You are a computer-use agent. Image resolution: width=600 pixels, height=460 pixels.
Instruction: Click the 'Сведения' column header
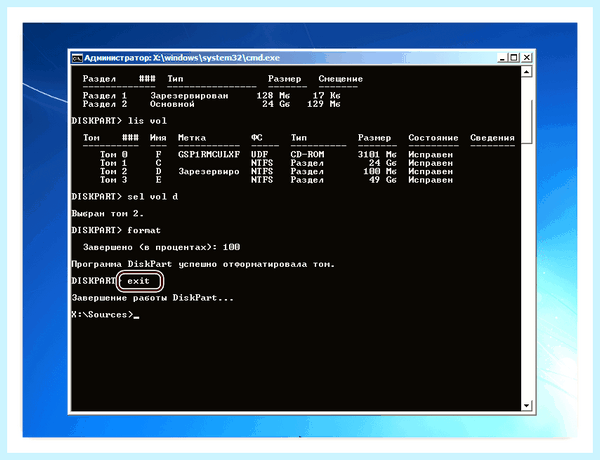pyautogui.click(x=492, y=138)
